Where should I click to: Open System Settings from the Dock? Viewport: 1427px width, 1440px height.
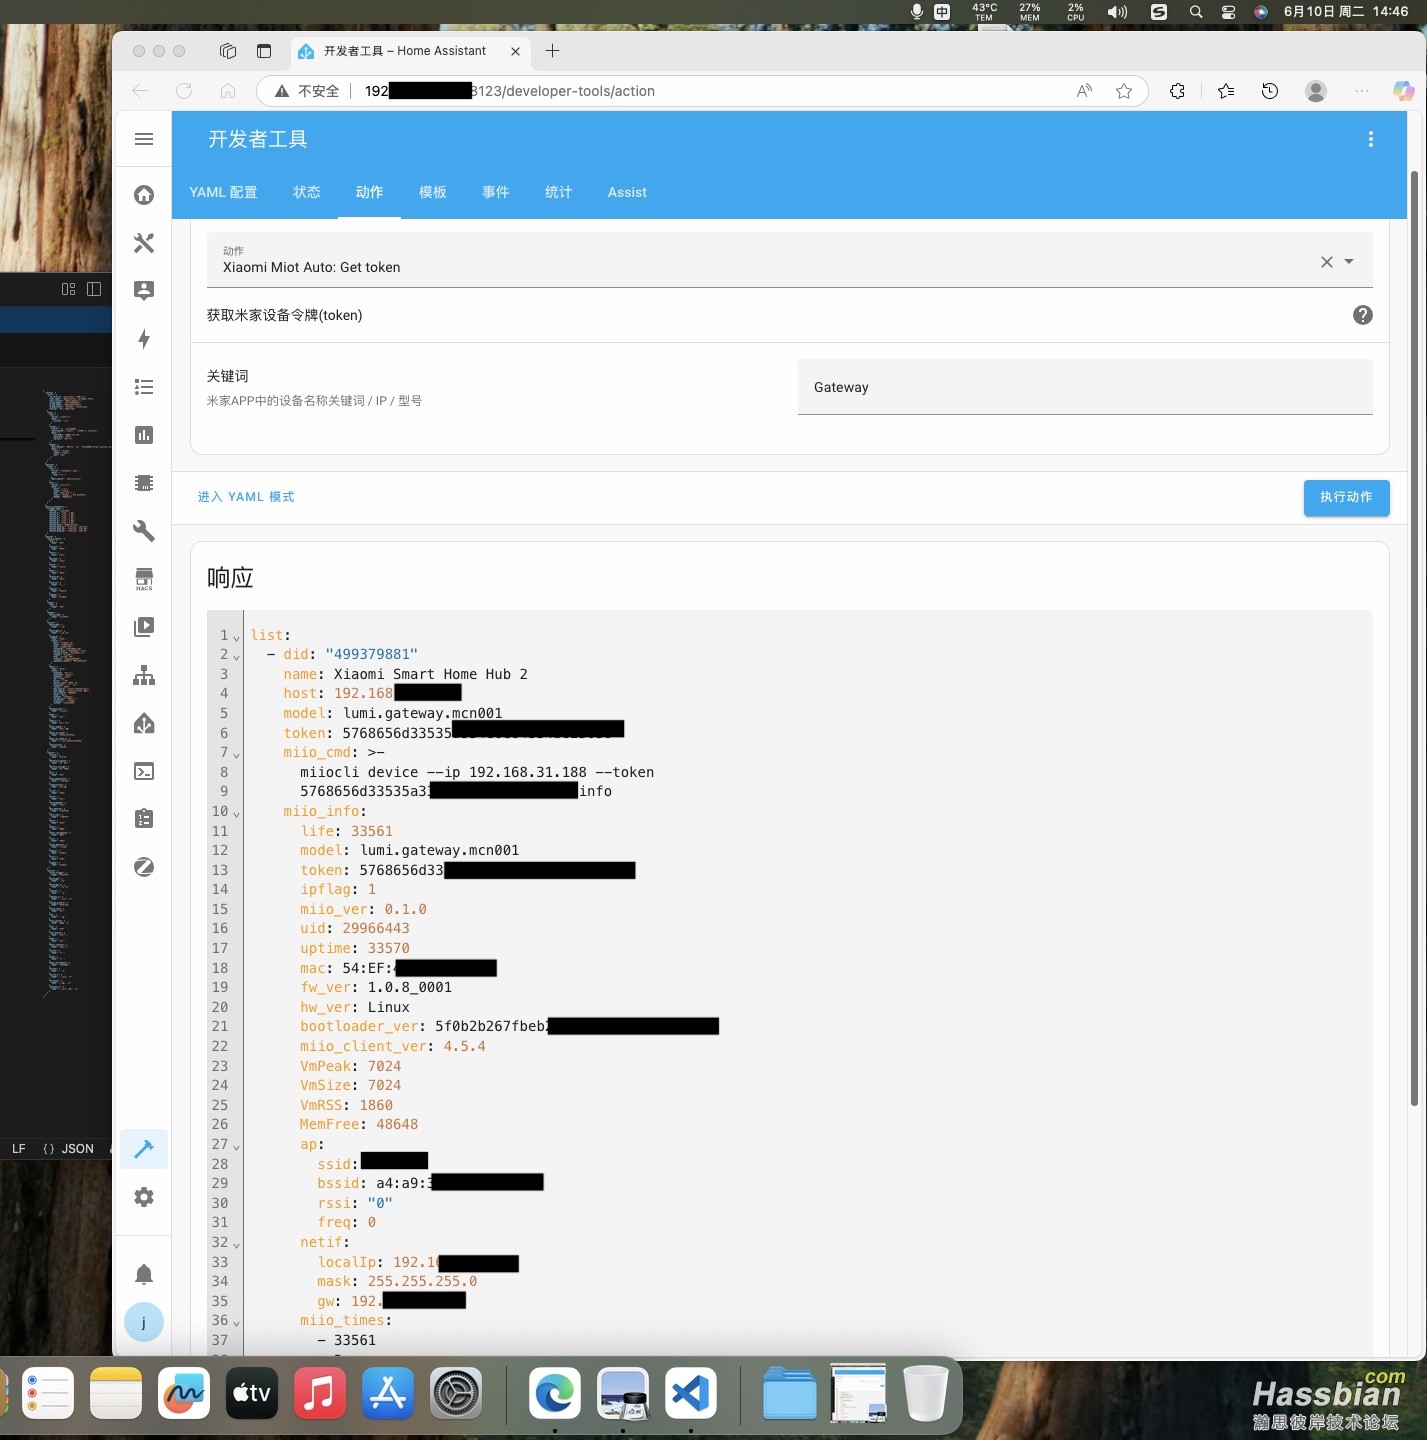point(456,1393)
